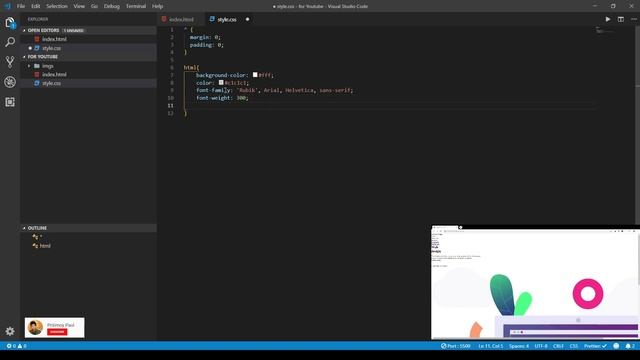Open the View menu
Image resolution: width=640 pixels, height=360 pixels.
pyautogui.click(x=79, y=6)
